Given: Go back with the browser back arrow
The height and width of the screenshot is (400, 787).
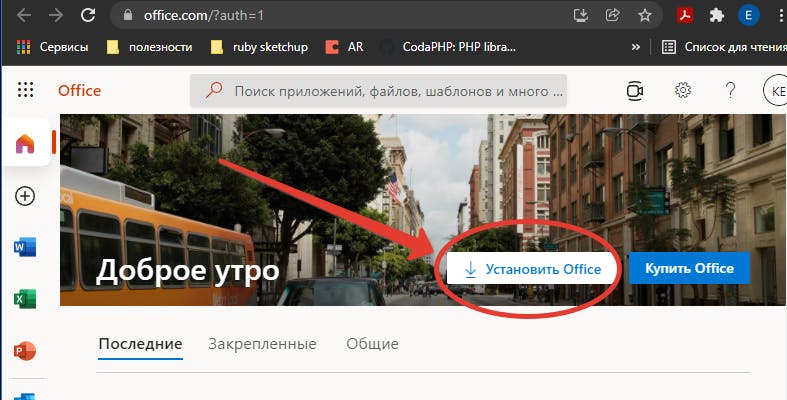Looking at the screenshot, I should click(24, 16).
